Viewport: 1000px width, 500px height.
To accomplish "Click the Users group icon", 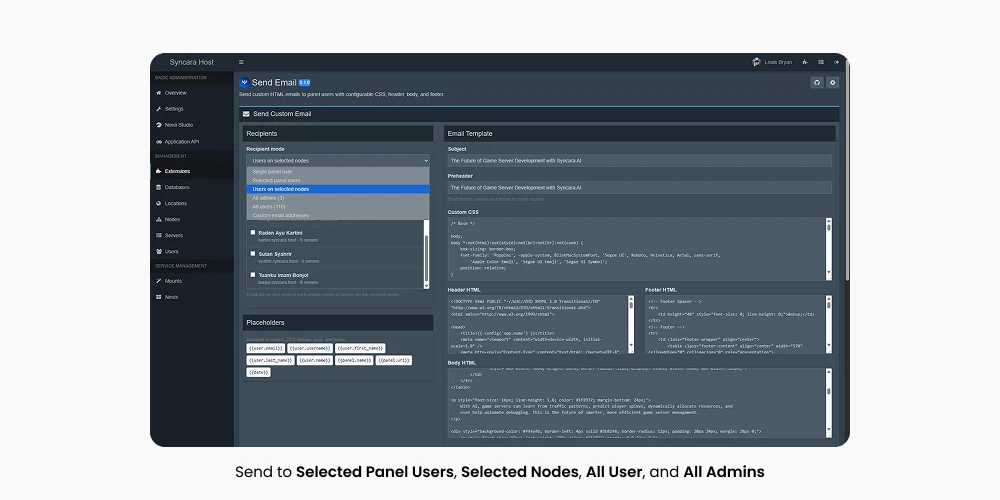I will 159,251.
